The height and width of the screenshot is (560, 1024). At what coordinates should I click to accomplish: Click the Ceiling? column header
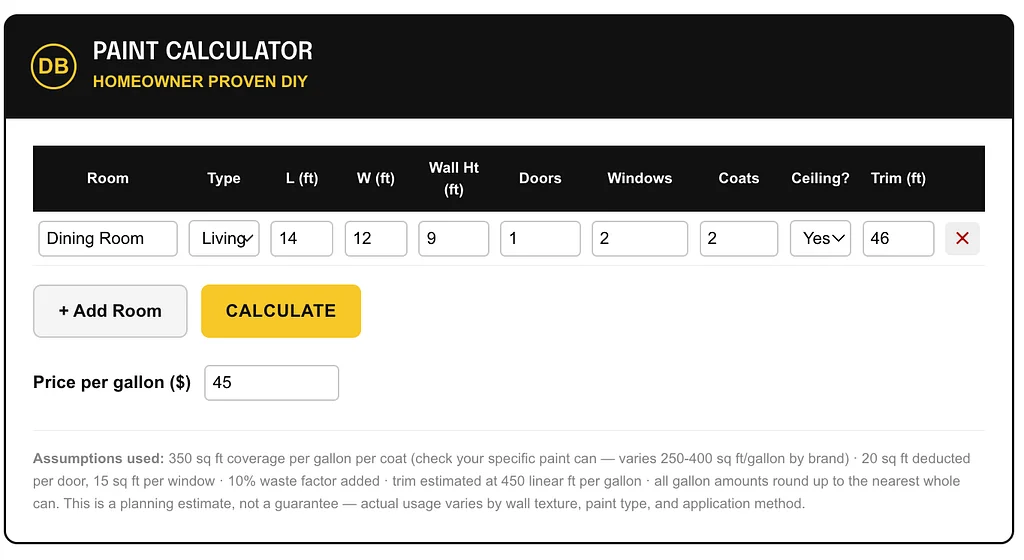click(x=820, y=178)
